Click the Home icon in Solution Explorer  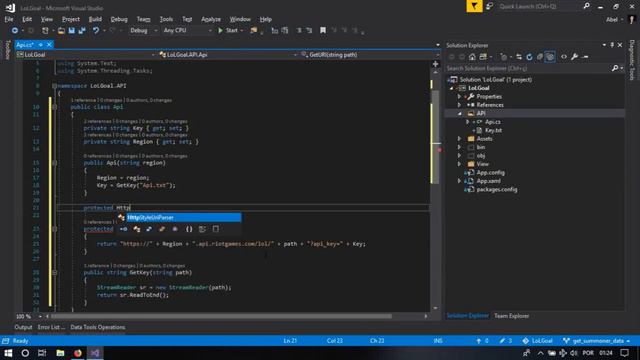pos(472,57)
